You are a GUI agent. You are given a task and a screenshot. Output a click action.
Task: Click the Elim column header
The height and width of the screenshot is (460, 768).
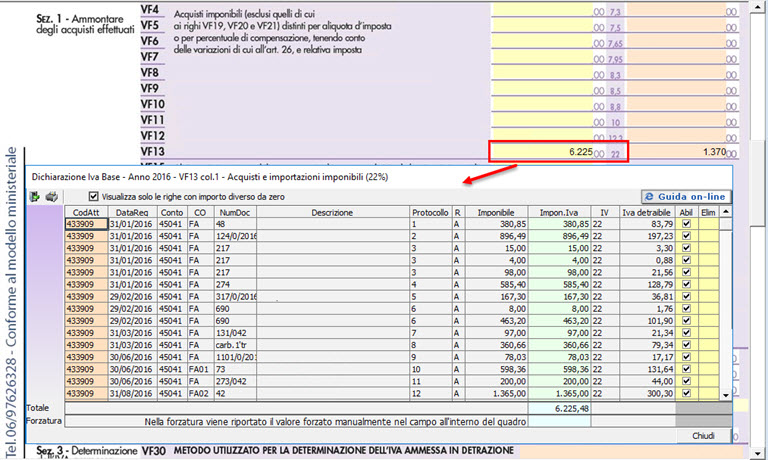708,213
